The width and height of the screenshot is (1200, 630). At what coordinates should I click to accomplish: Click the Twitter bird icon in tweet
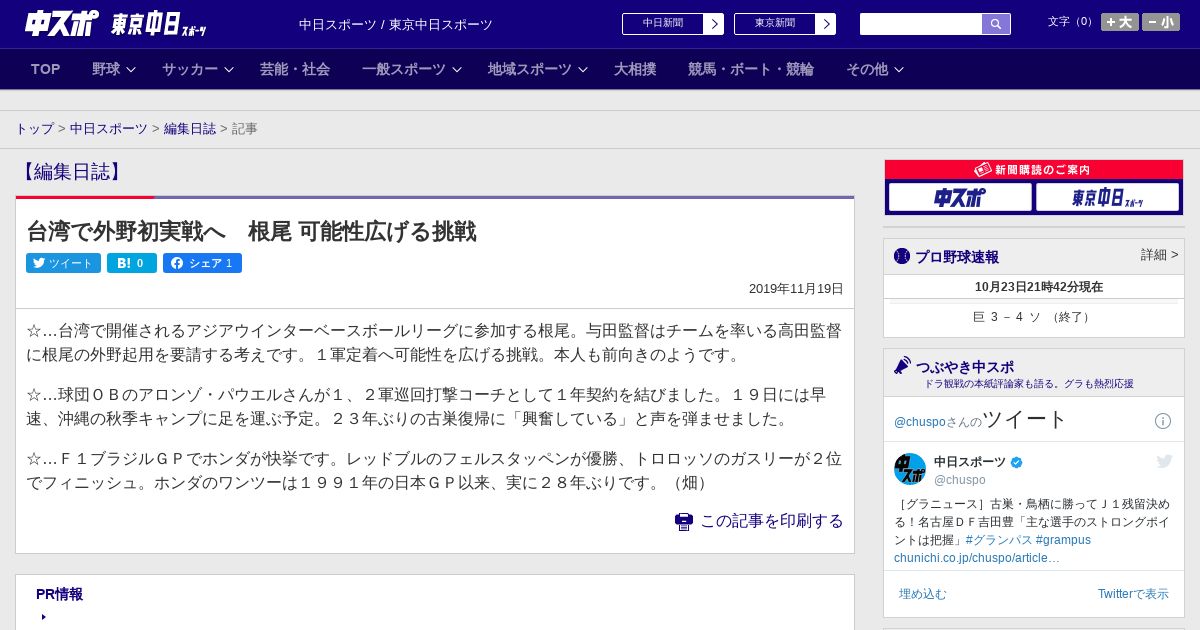pos(1164,461)
